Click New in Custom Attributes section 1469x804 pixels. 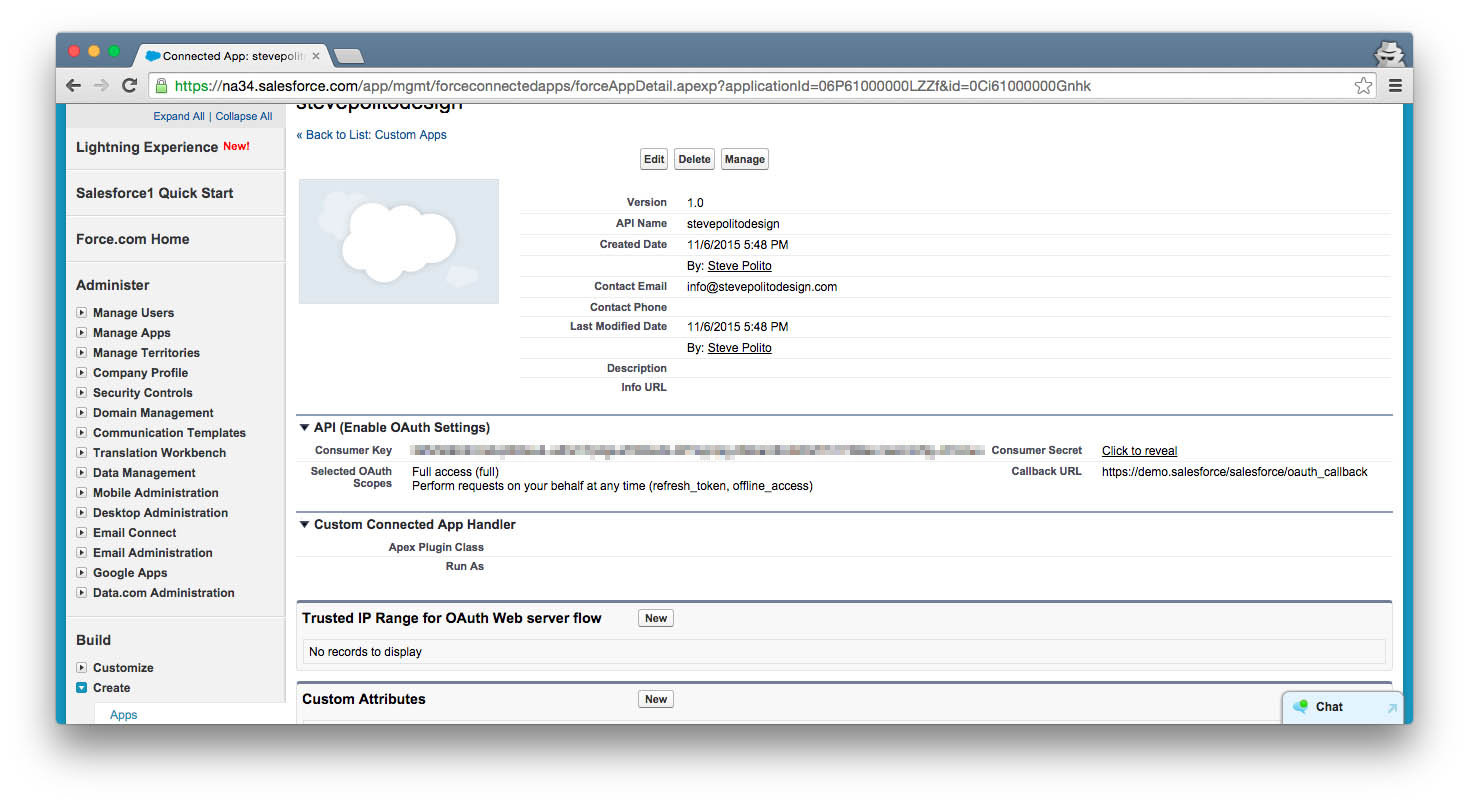(x=656, y=699)
